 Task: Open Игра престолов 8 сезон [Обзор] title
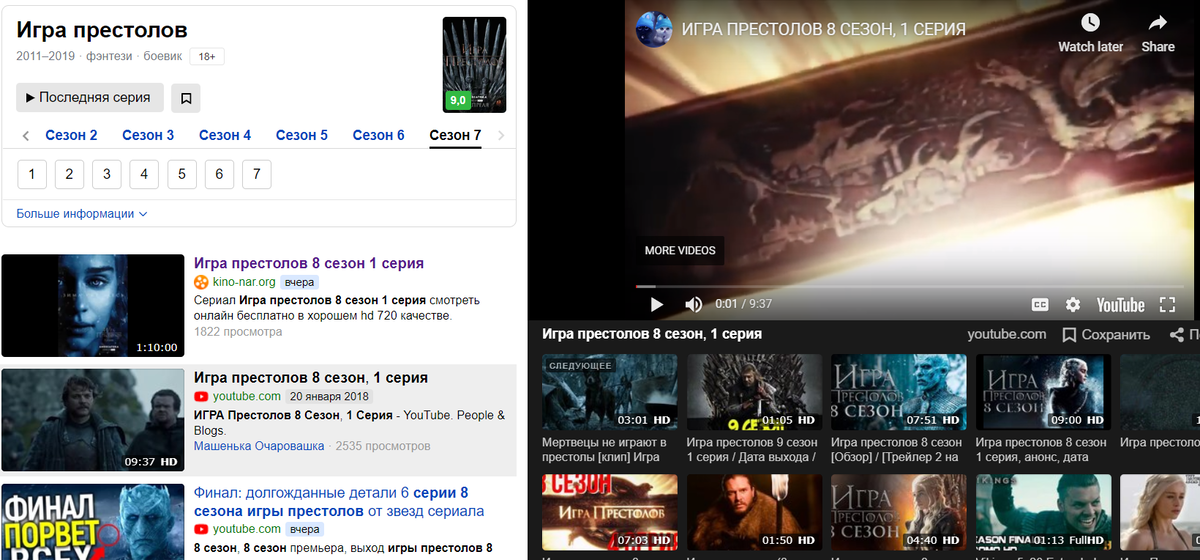(x=897, y=449)
